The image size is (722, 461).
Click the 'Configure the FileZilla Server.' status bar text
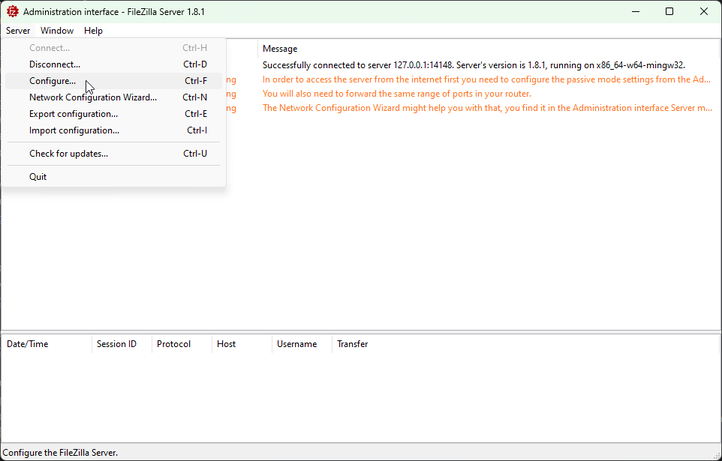click(60, 453)
